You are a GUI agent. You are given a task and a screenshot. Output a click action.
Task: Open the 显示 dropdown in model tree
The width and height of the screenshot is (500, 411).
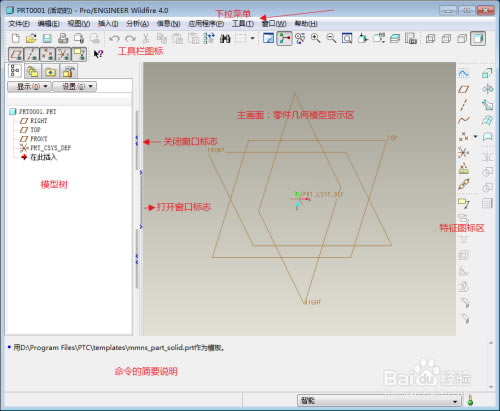pyautogui.click(x=29, y=87)
